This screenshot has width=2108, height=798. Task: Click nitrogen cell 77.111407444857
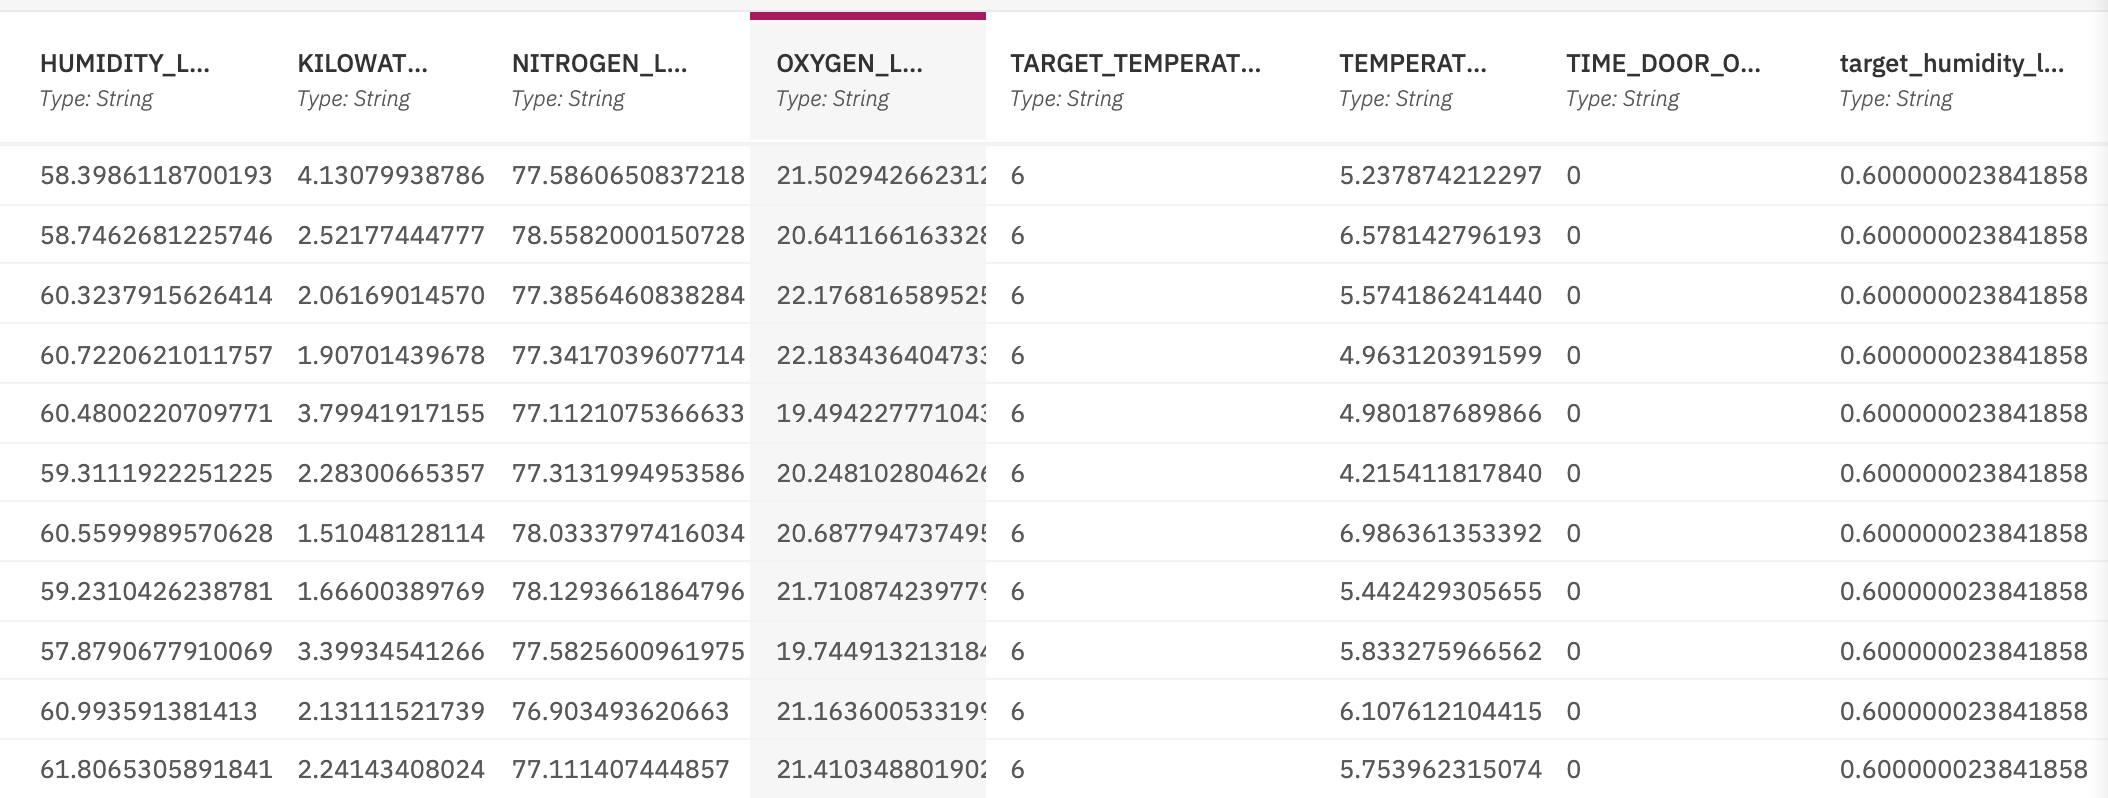click(620, 770)
